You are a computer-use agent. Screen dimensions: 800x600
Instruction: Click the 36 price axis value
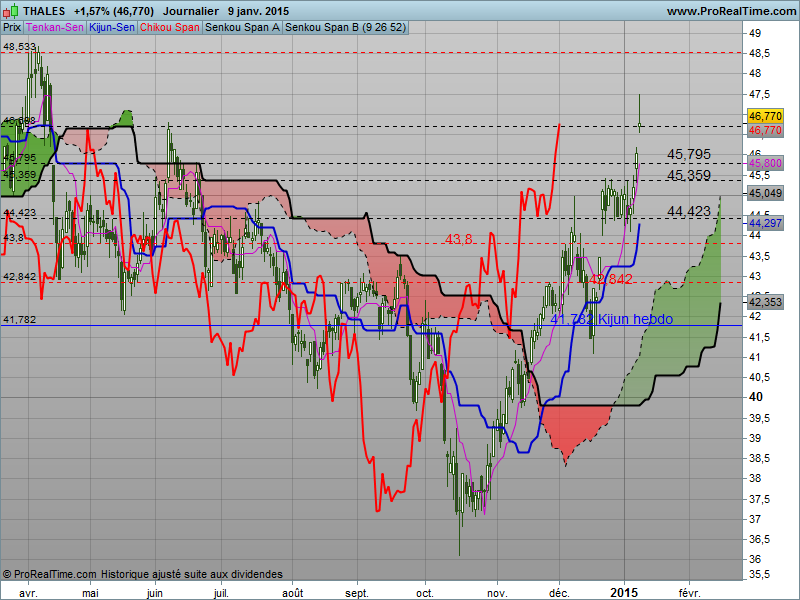[755, 559]
